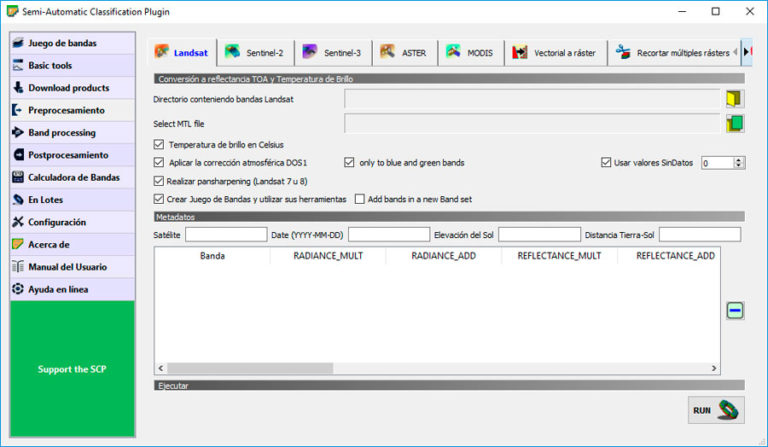Click the MODIS tab icon
768x447 pixels.
point(453,51)
